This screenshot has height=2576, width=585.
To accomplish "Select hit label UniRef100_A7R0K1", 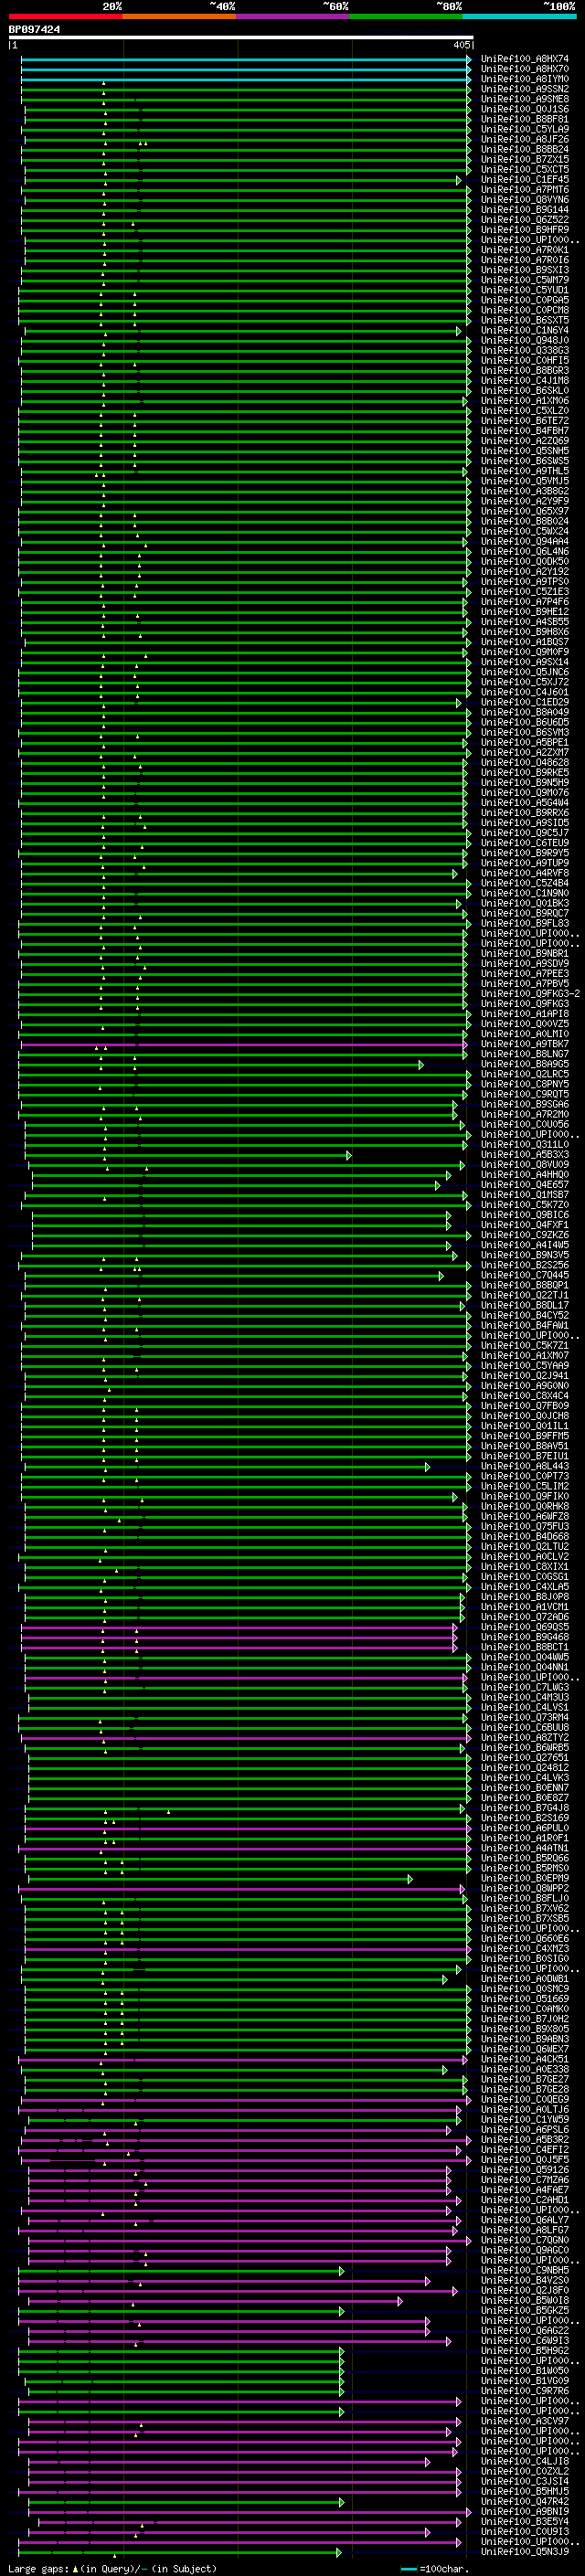I will (525, 250).
